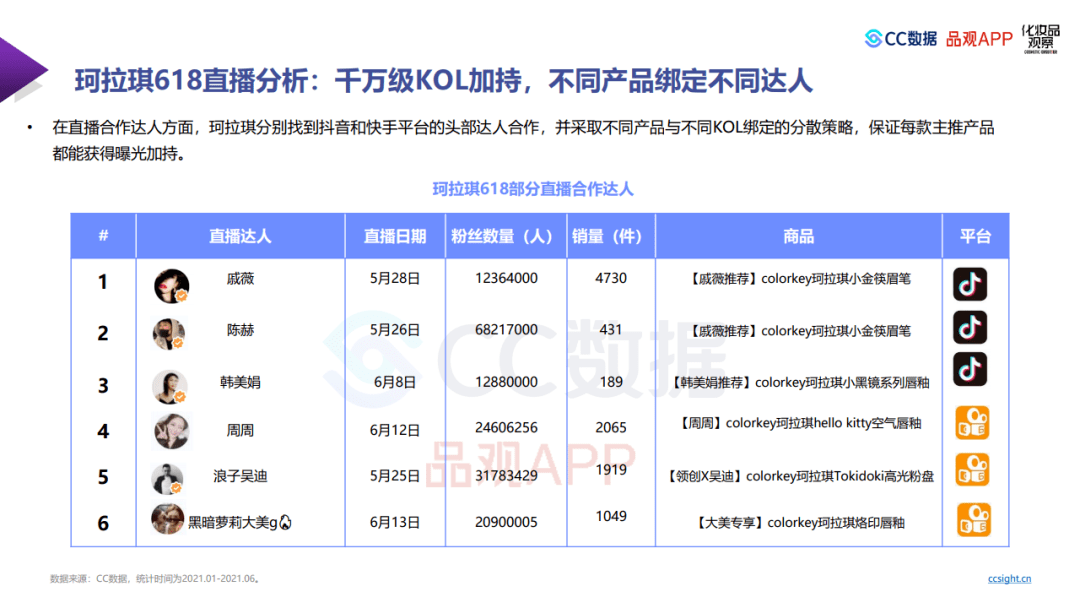This screenshot has width=1080, height=608.
Task: Click the follower count 12880000
Action: click(506, 382)
